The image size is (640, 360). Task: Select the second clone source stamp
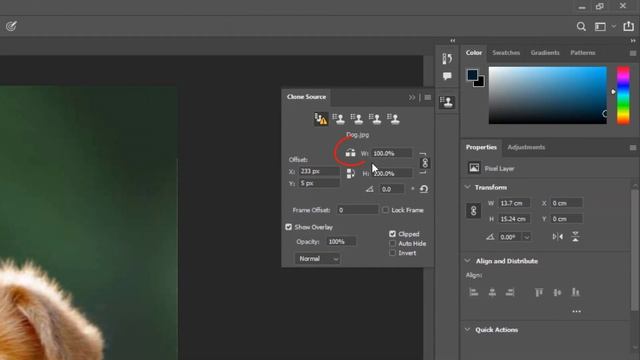(x=338, y=119)
